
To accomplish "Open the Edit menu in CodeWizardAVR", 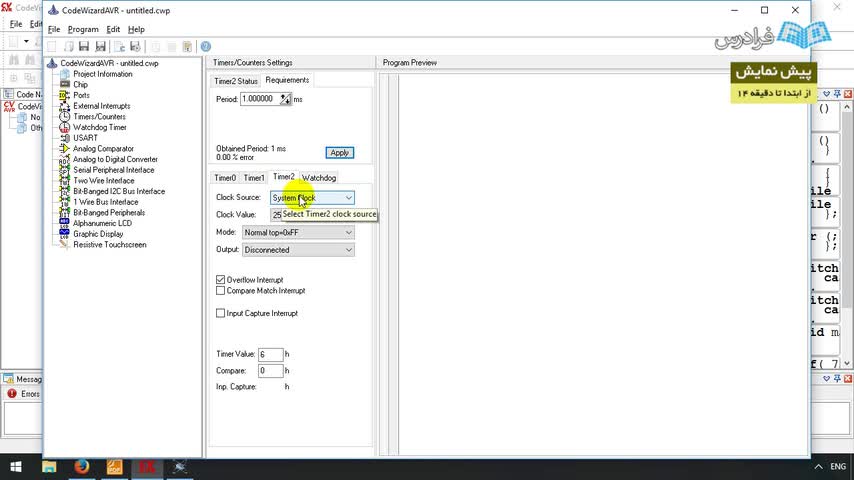I will (x=113, y=29).
